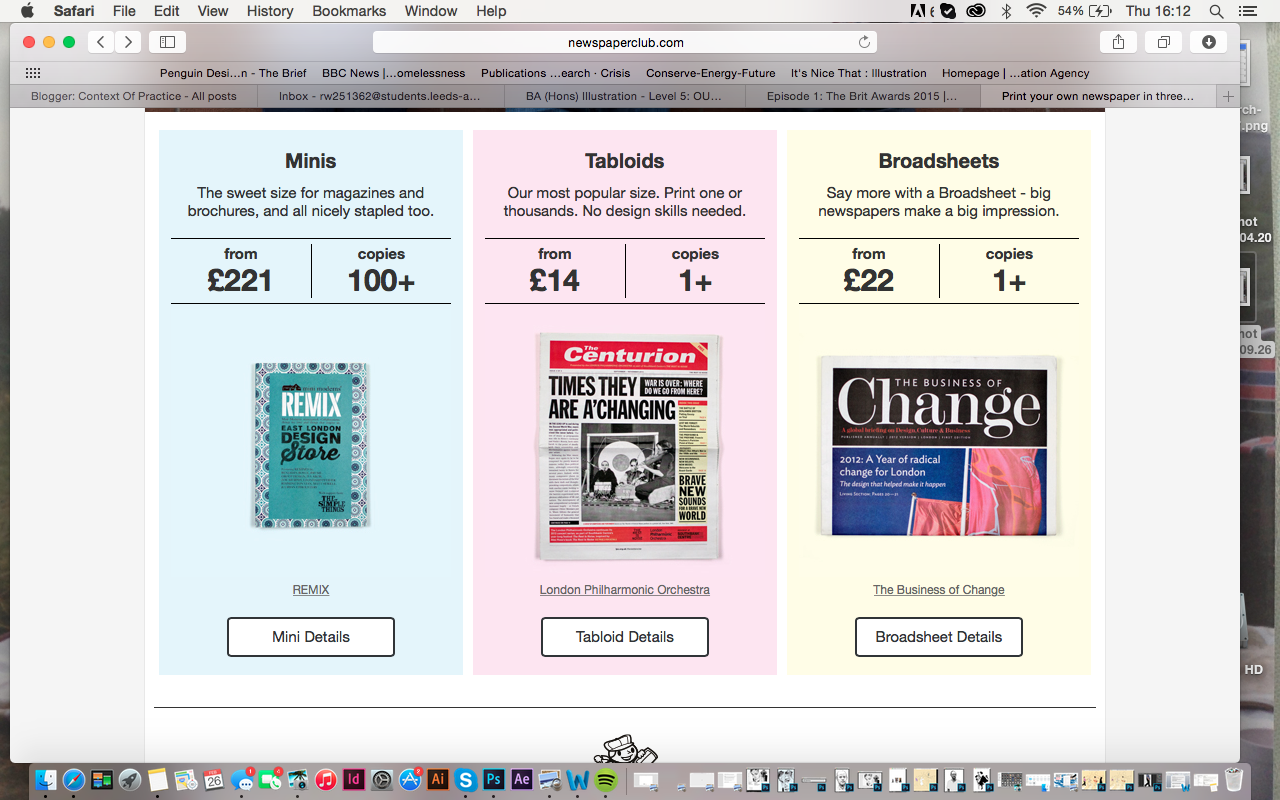This screenshot has width=1280, height=800.
Task: Click the Mini Details button
Action: coord(311,637)
